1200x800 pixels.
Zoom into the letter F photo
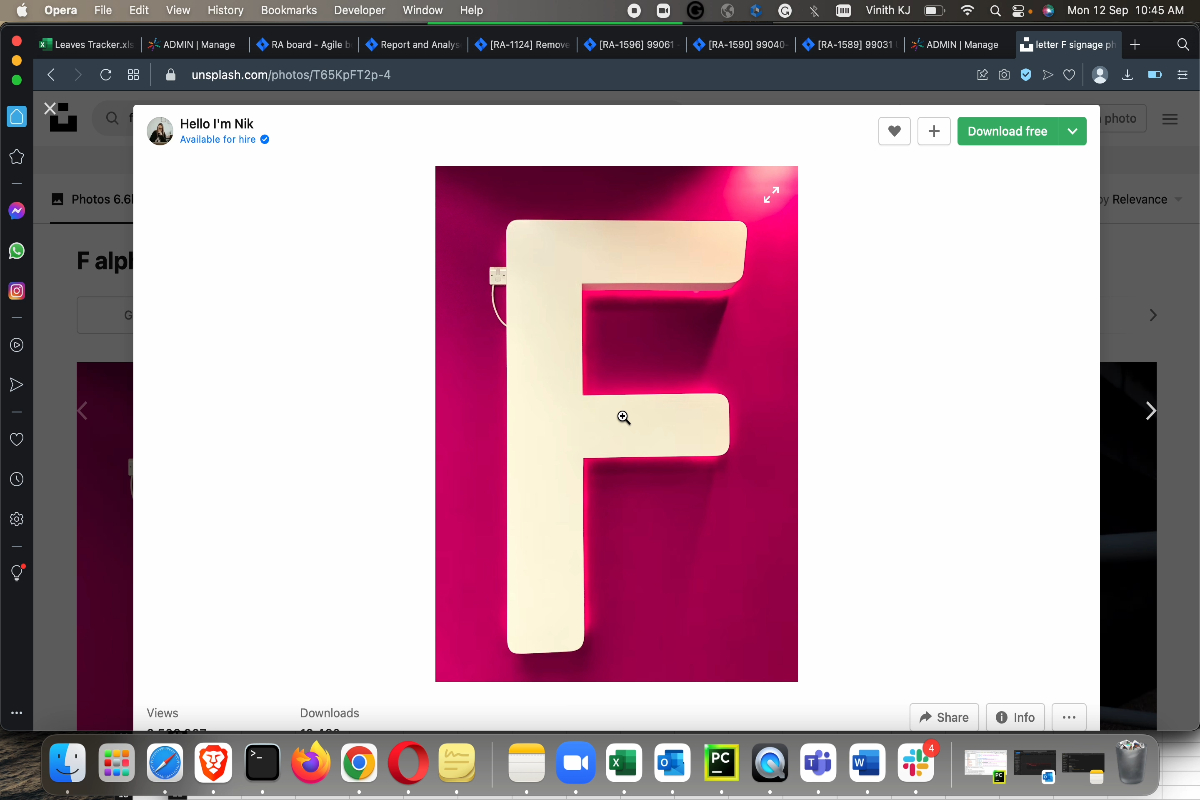[x=616, y=424]
